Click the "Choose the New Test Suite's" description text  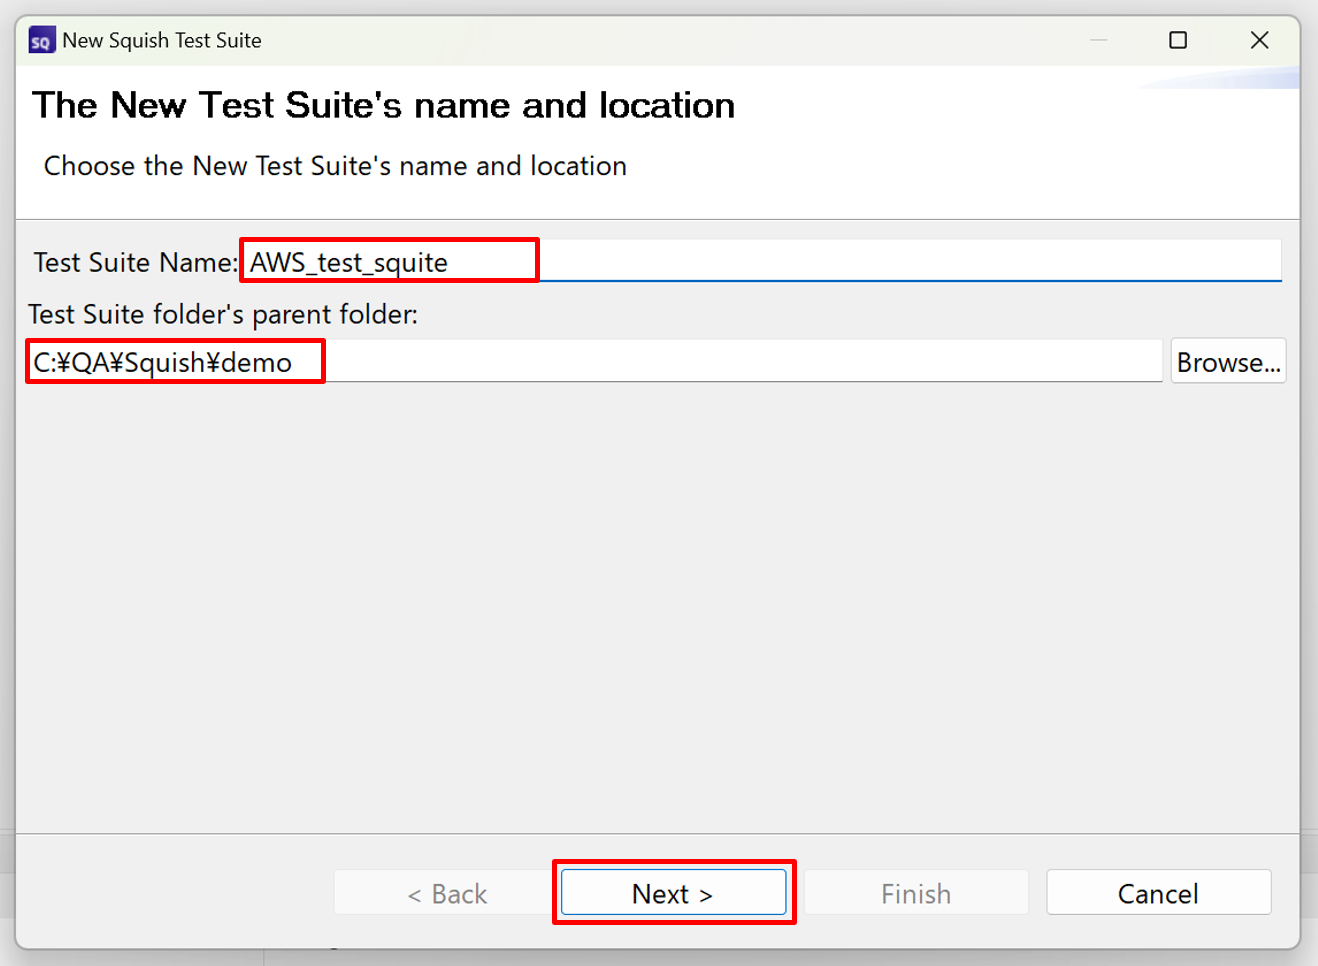(x=335, y=166)
